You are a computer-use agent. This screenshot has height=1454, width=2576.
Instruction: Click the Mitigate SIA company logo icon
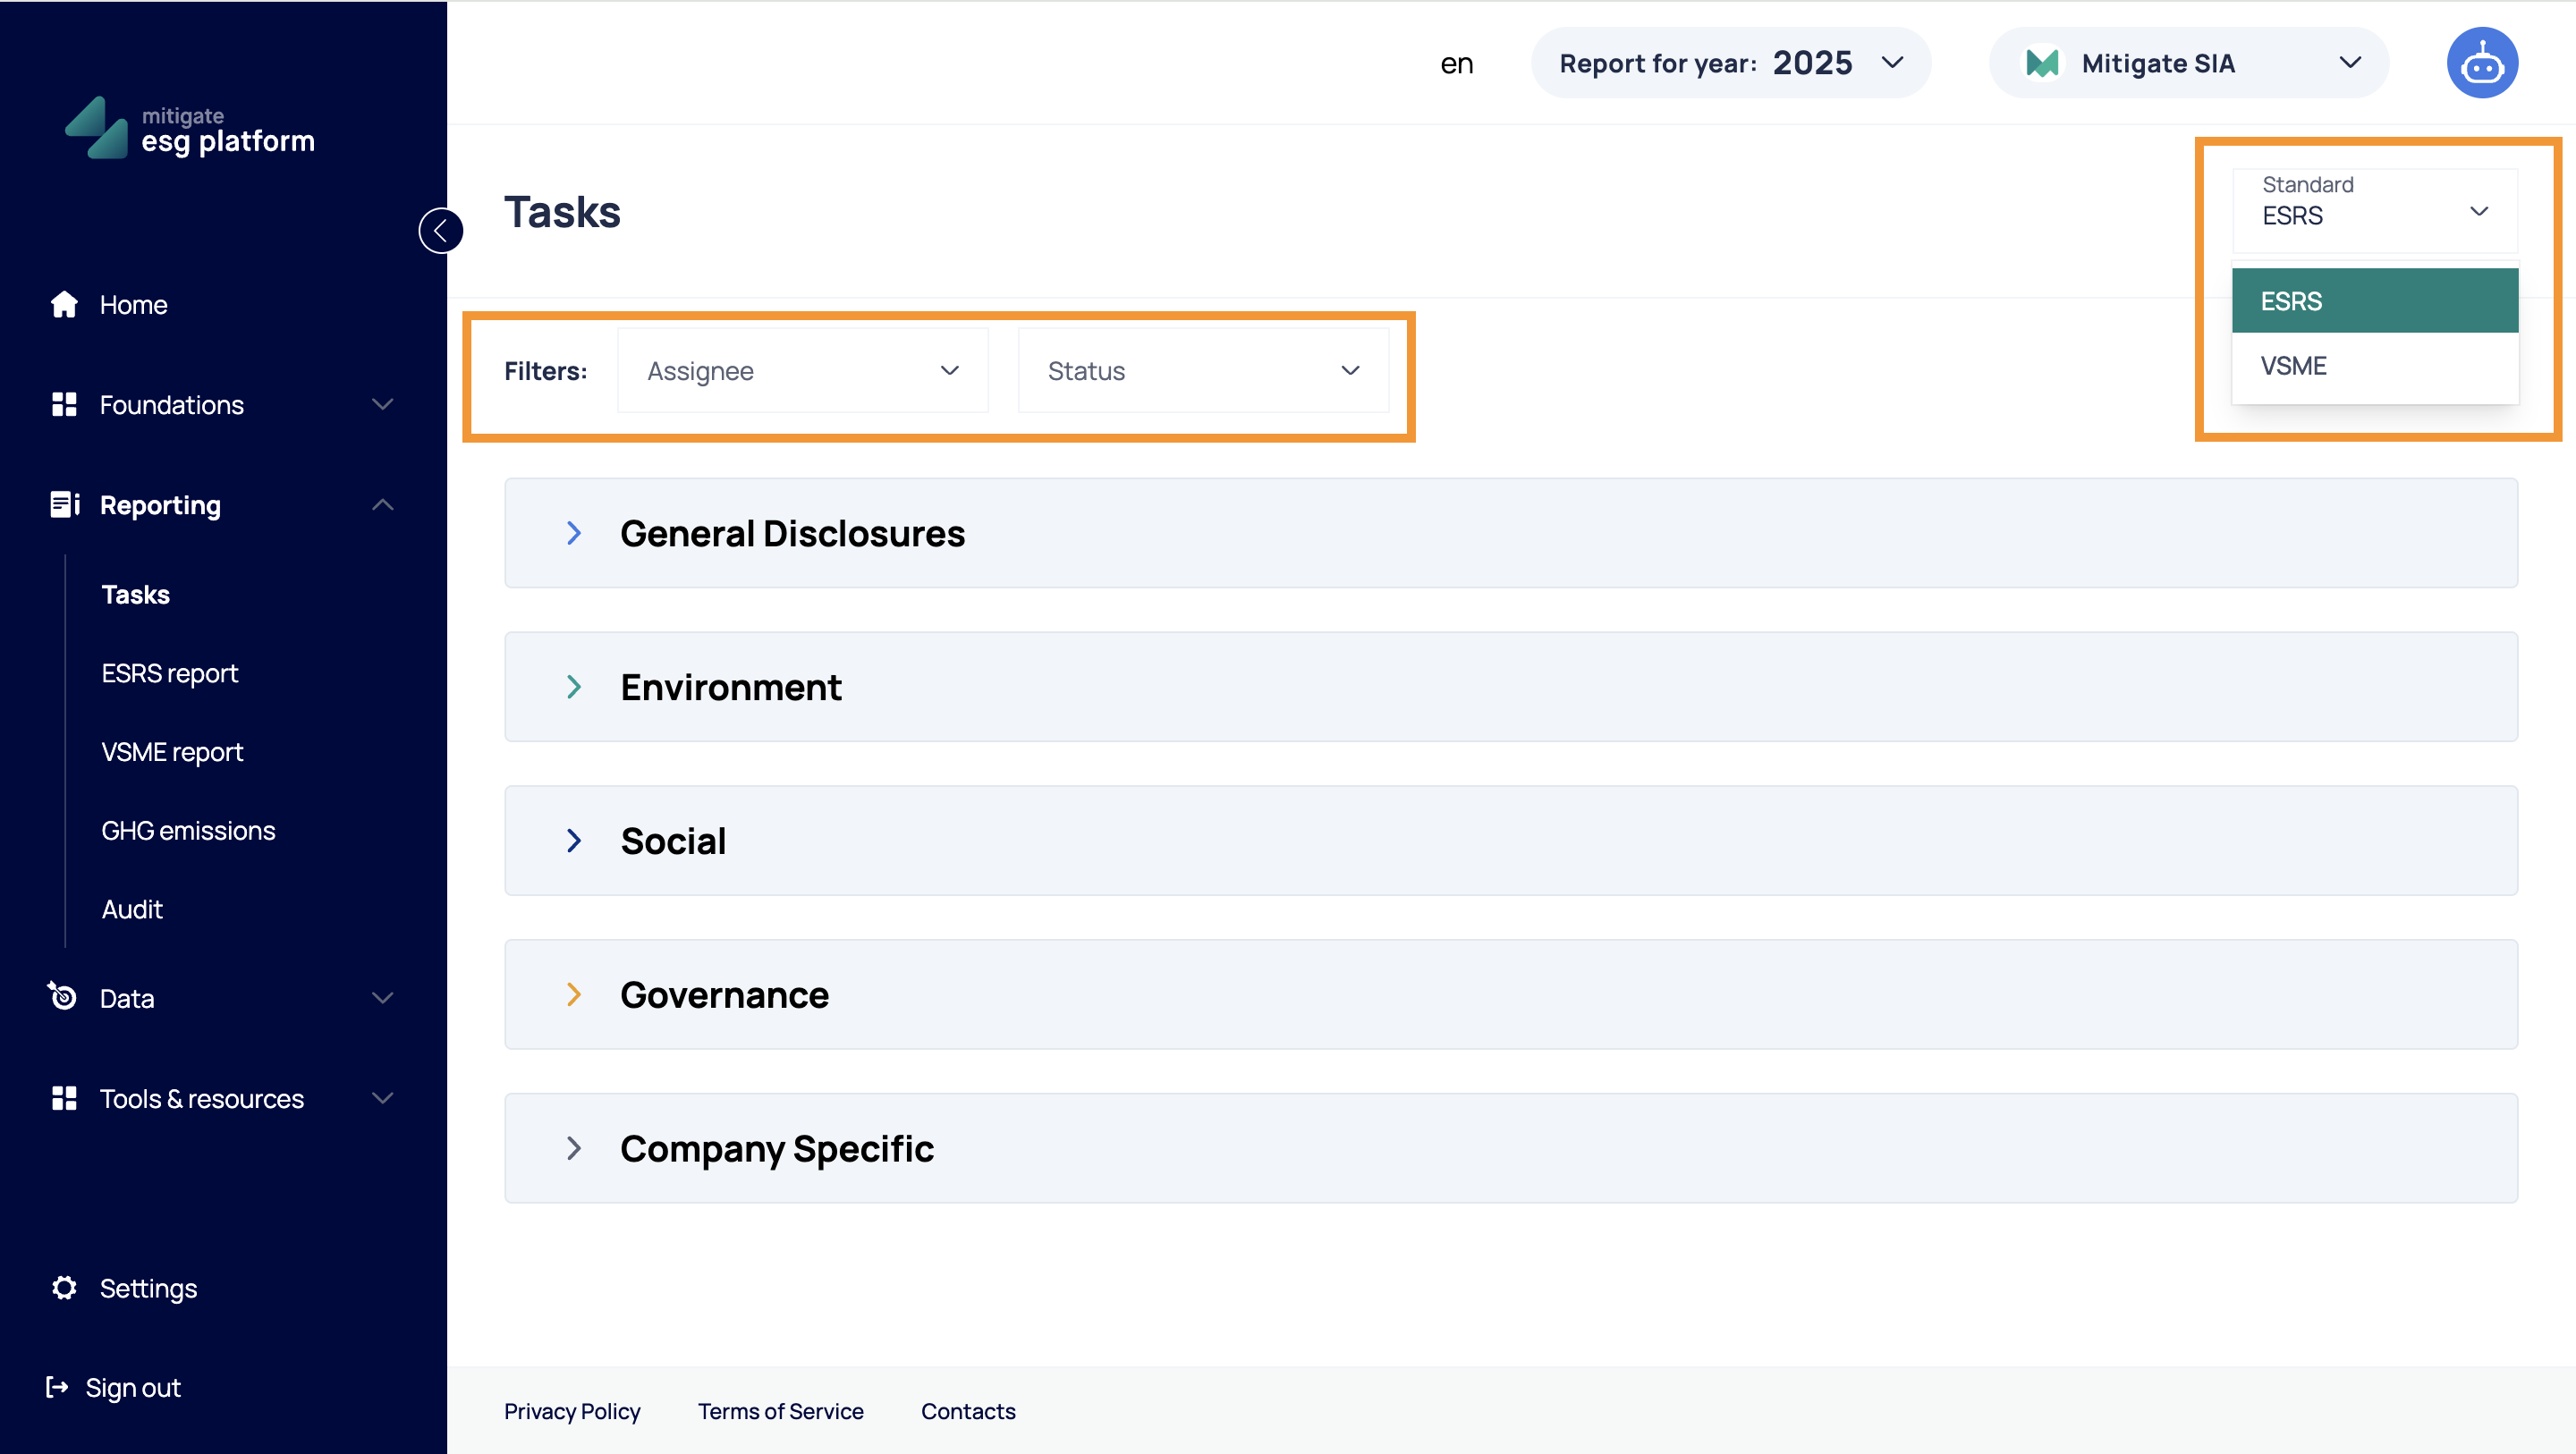tap(2041, 63)
